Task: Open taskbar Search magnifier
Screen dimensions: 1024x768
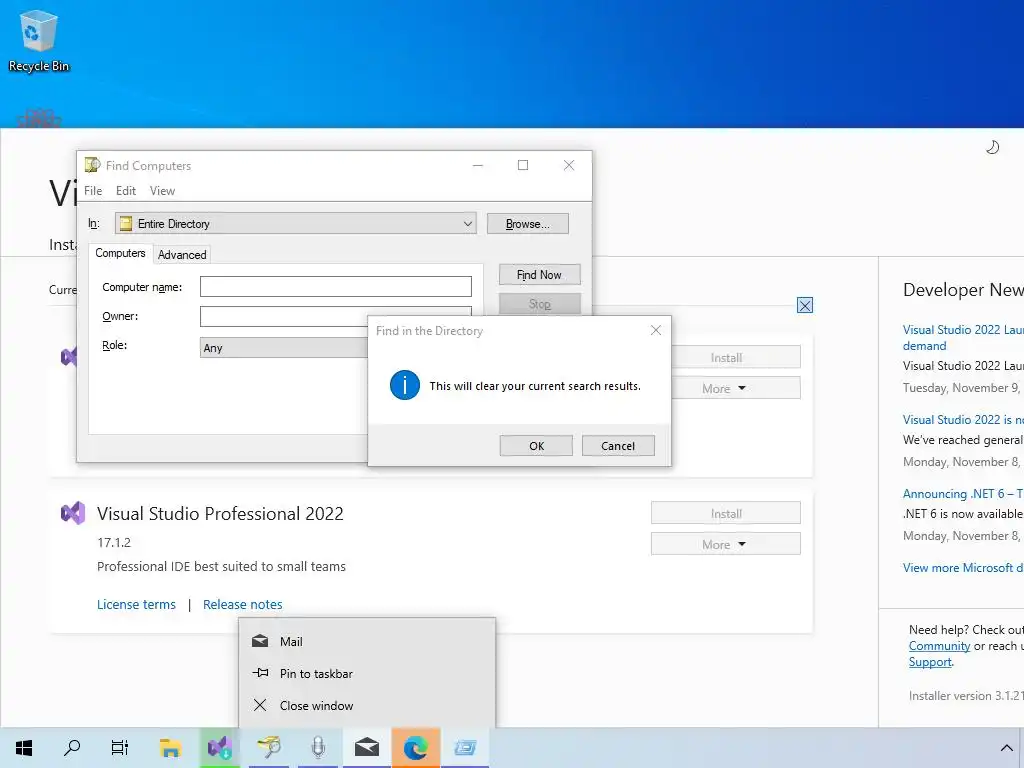Action: pos(72,748)
